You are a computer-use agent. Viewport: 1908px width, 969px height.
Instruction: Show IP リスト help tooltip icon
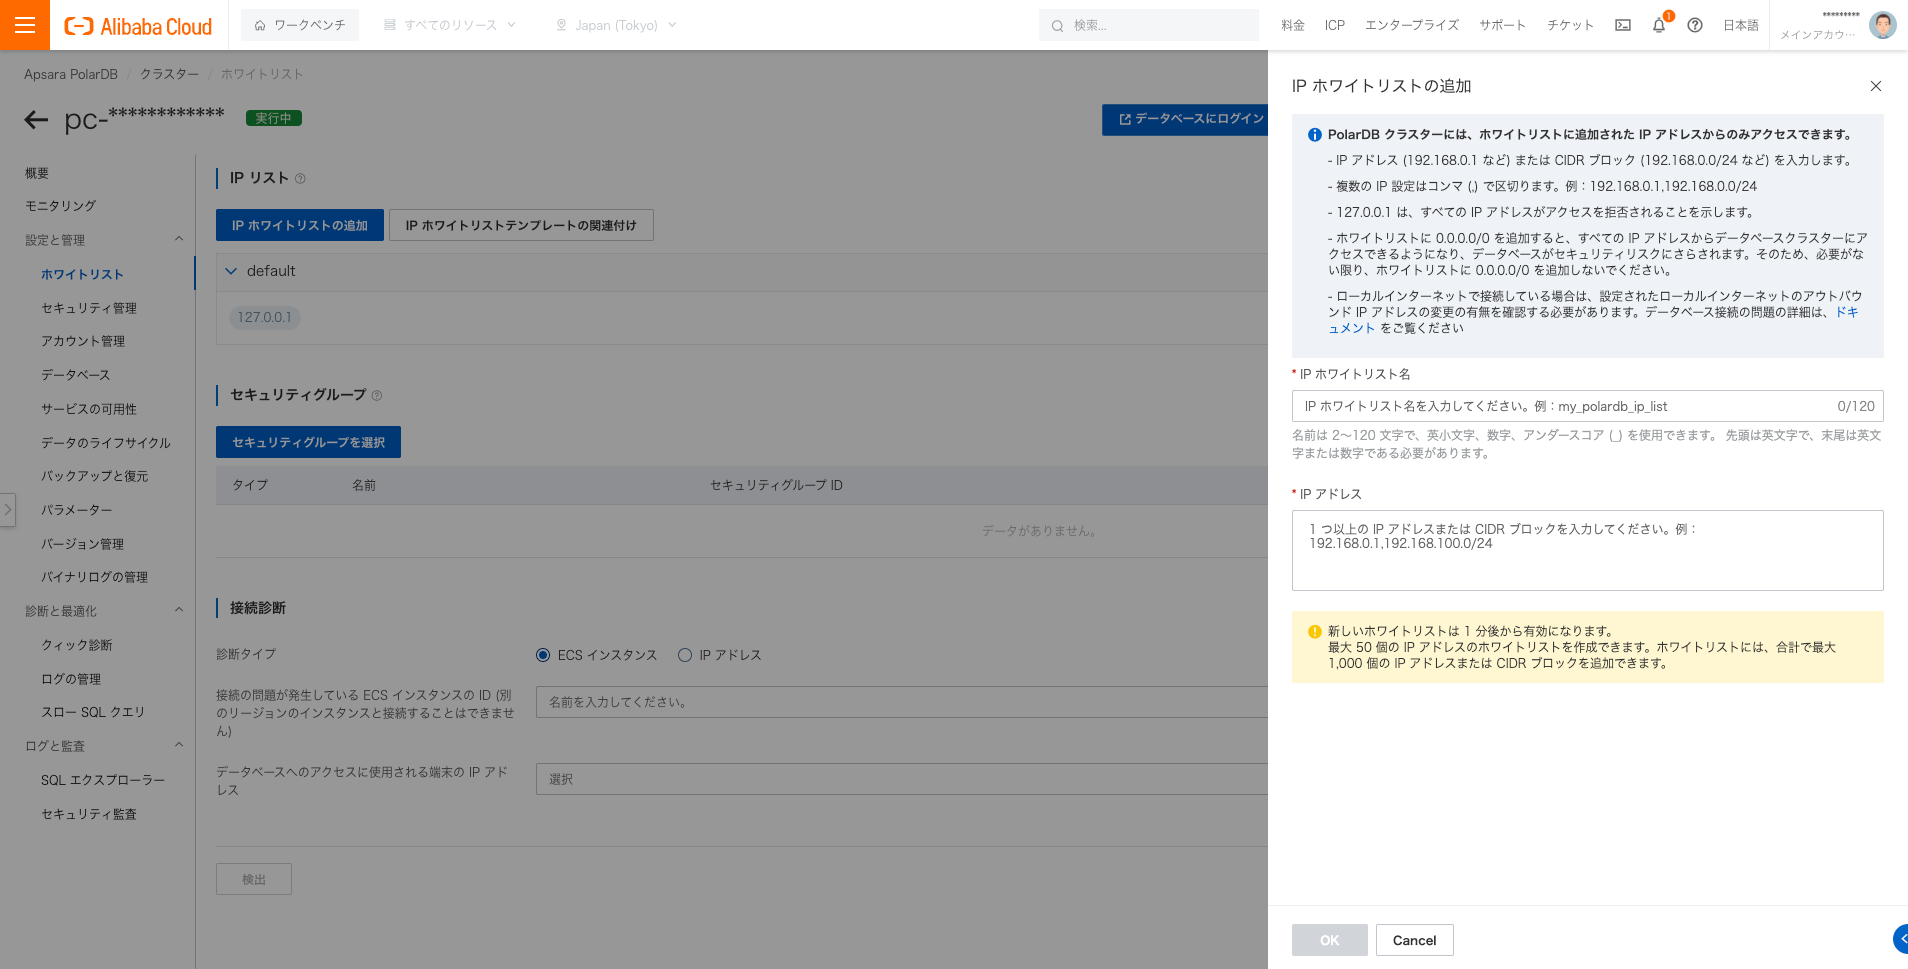tap(300, 179)
